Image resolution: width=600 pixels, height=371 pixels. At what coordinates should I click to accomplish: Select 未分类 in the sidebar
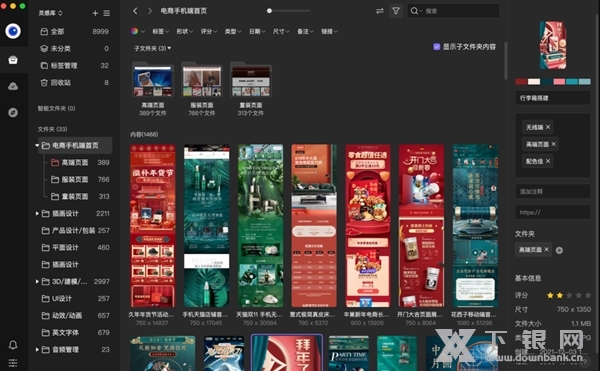(x=75, y=49)
